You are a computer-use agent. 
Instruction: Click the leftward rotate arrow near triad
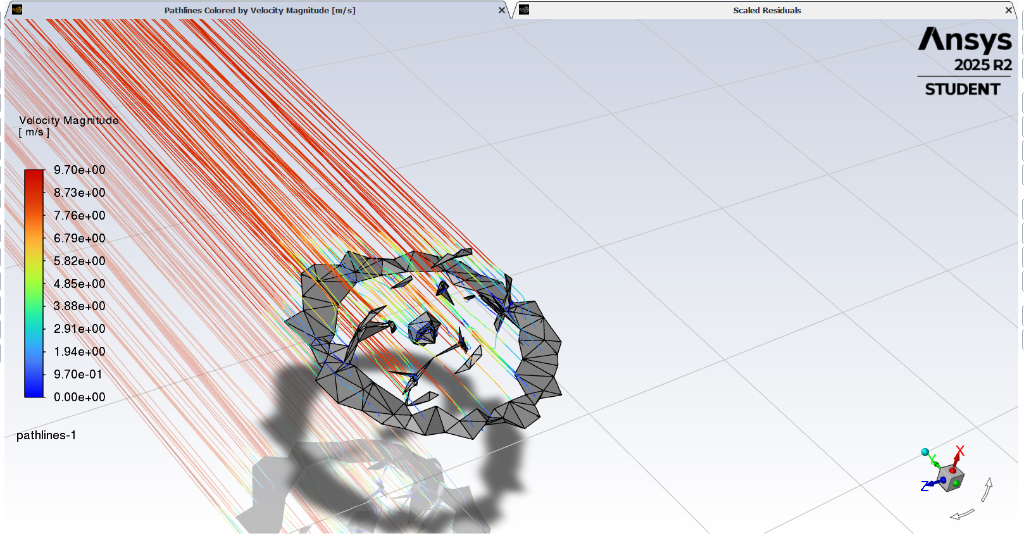(x=961, y=514)
